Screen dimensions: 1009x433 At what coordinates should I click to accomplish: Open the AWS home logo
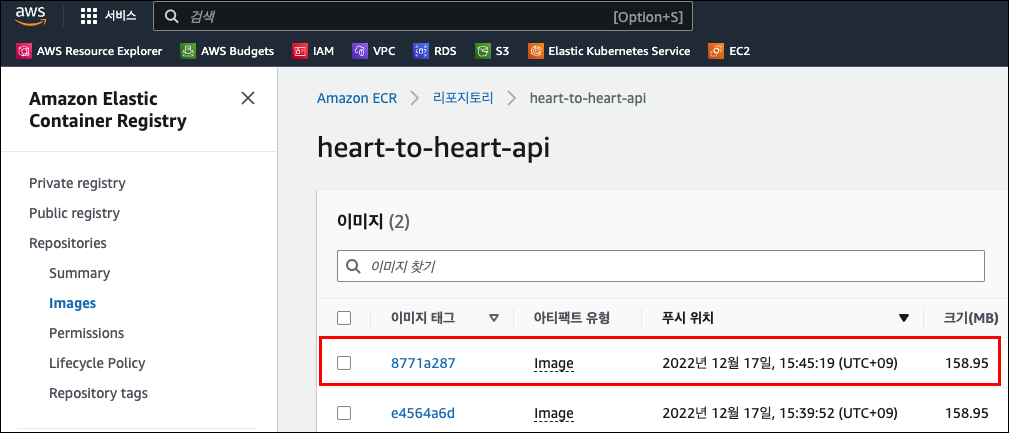point(30,16)
